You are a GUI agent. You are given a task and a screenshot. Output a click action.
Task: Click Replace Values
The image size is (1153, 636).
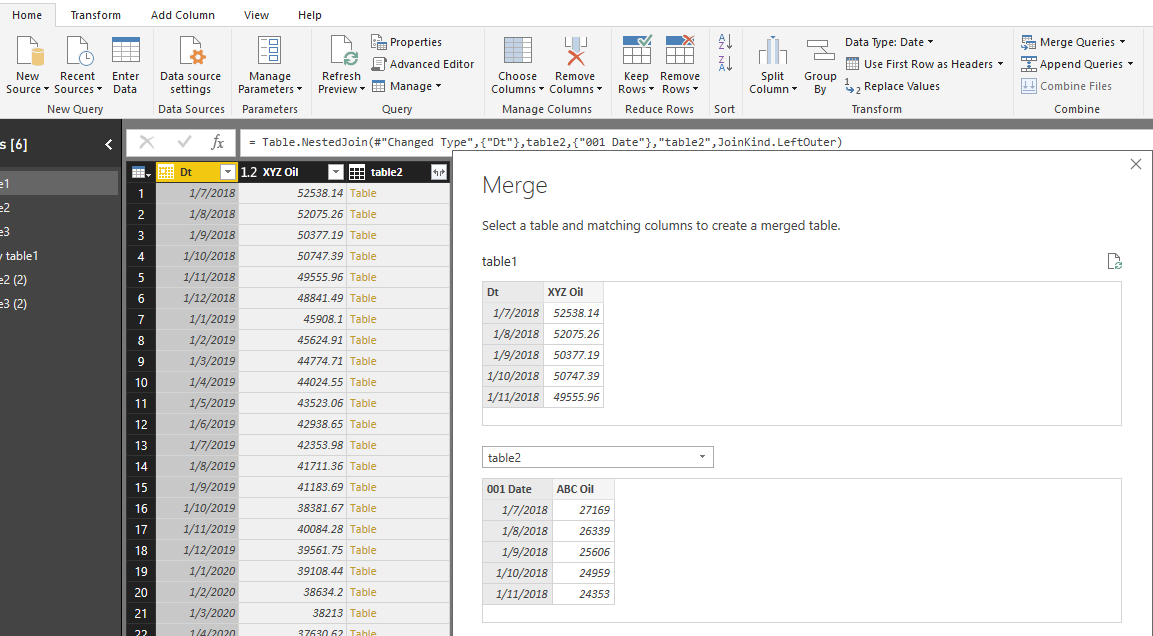[893, 86]
